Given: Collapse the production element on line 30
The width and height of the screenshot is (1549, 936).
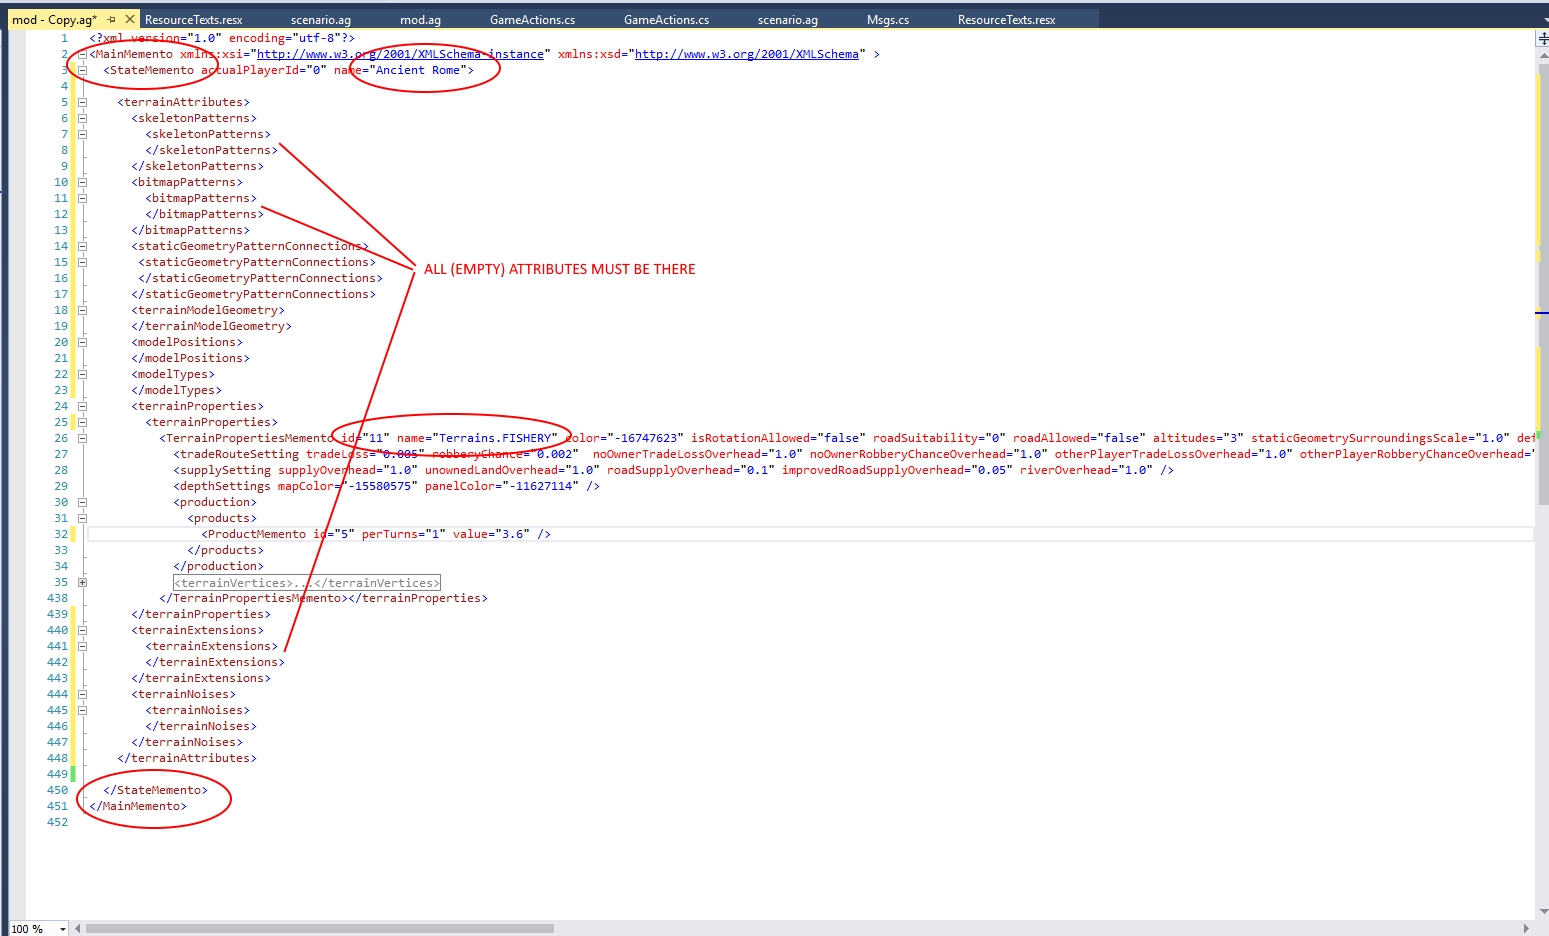Looking at the screenshot, I should [x=82, y=502].
